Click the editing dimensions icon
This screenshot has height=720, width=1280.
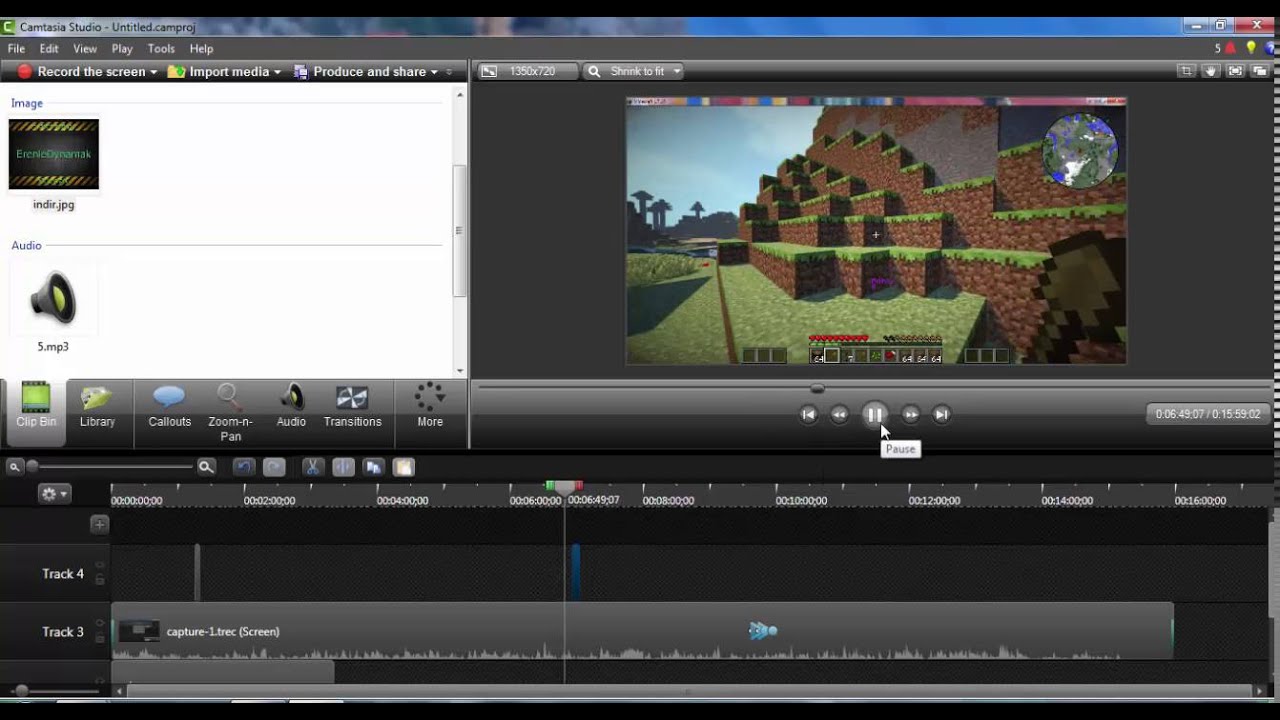[x=488, y=71]
